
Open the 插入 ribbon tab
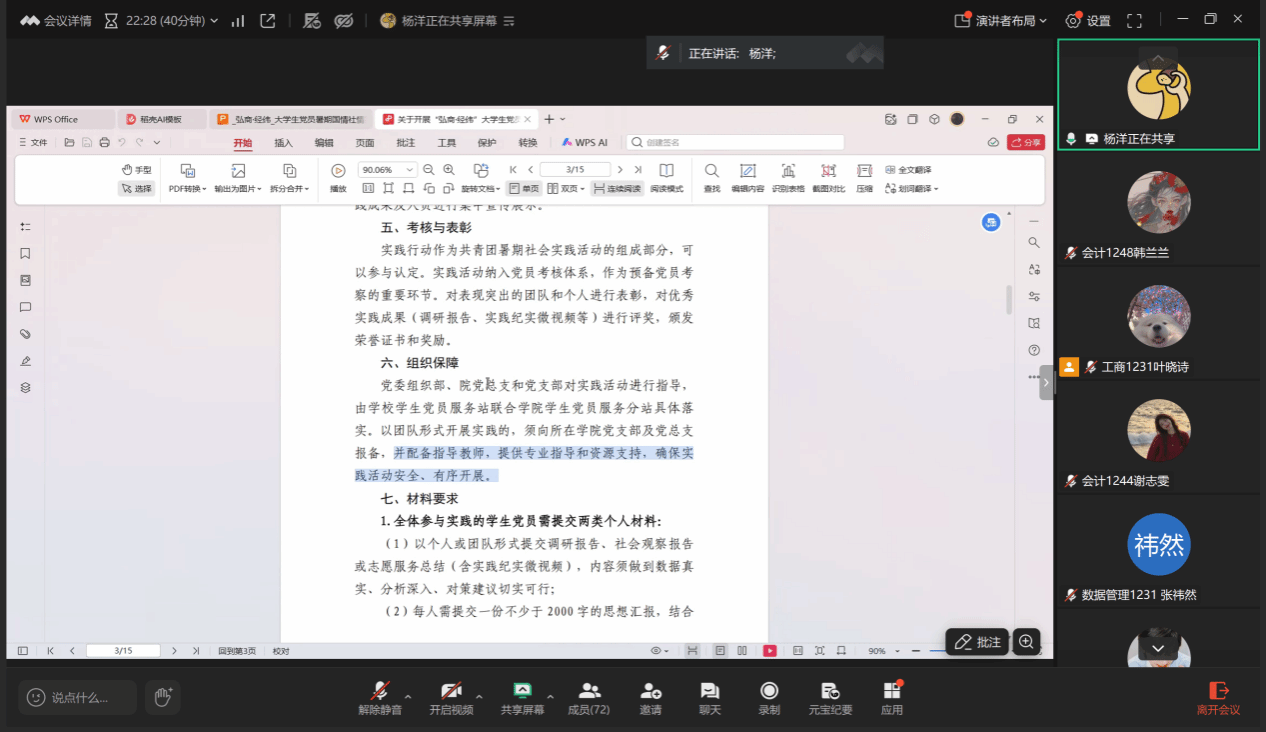(284, 142)
